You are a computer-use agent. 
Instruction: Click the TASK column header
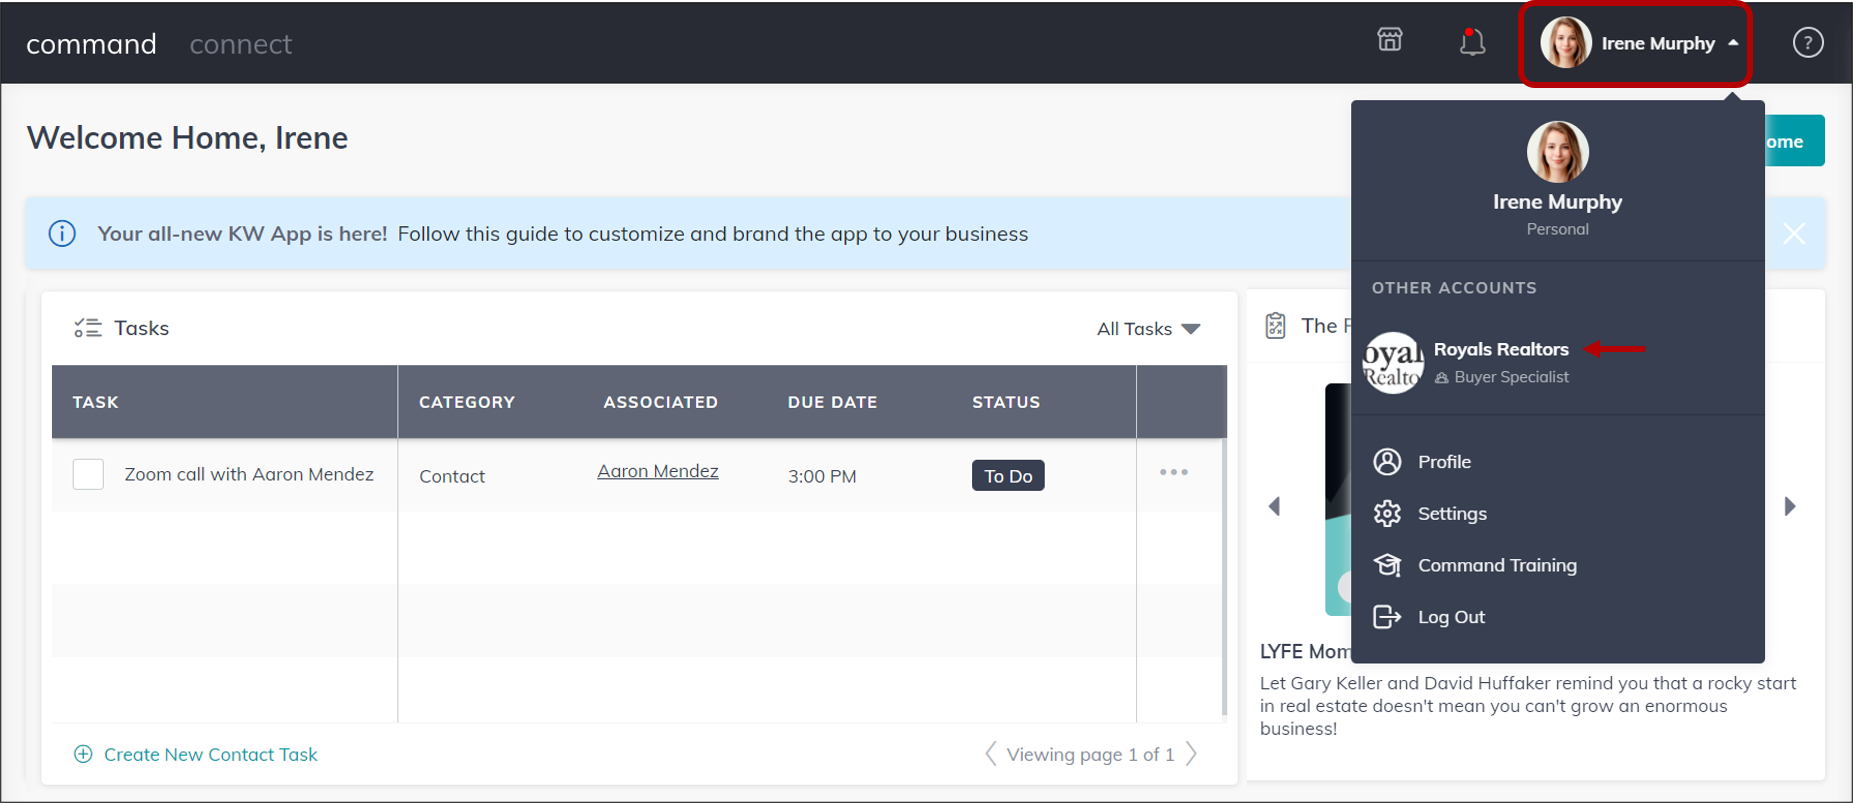(x=95, y=402)
